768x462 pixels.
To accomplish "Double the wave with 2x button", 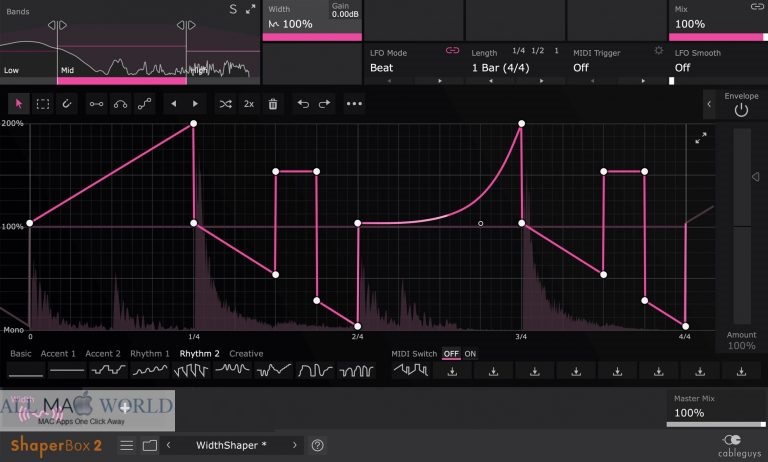I will (x=249, y=104).
